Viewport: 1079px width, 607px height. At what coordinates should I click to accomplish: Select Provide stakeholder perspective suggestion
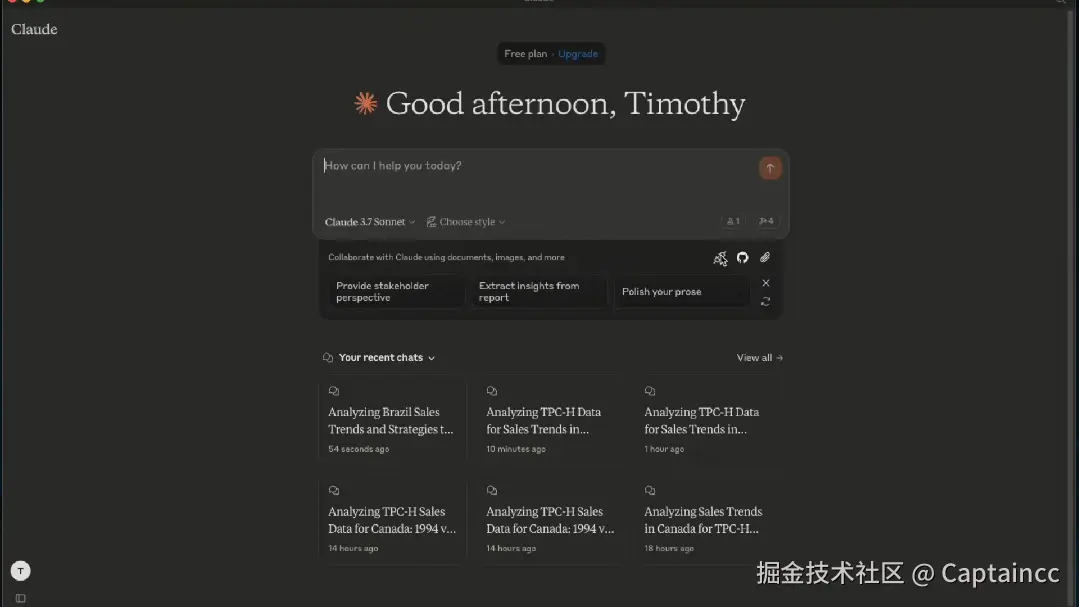395,292
